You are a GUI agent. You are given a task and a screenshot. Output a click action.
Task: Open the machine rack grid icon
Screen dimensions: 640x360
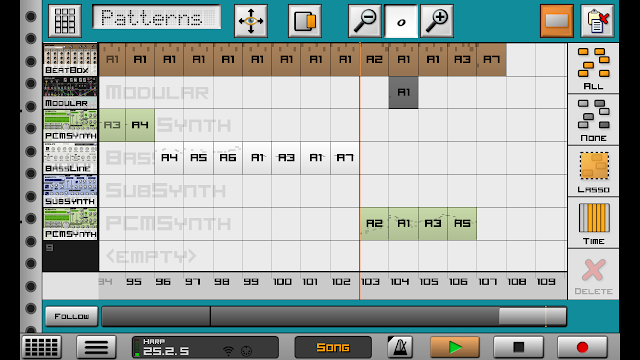pyautogui.click(x=42, y=347)
